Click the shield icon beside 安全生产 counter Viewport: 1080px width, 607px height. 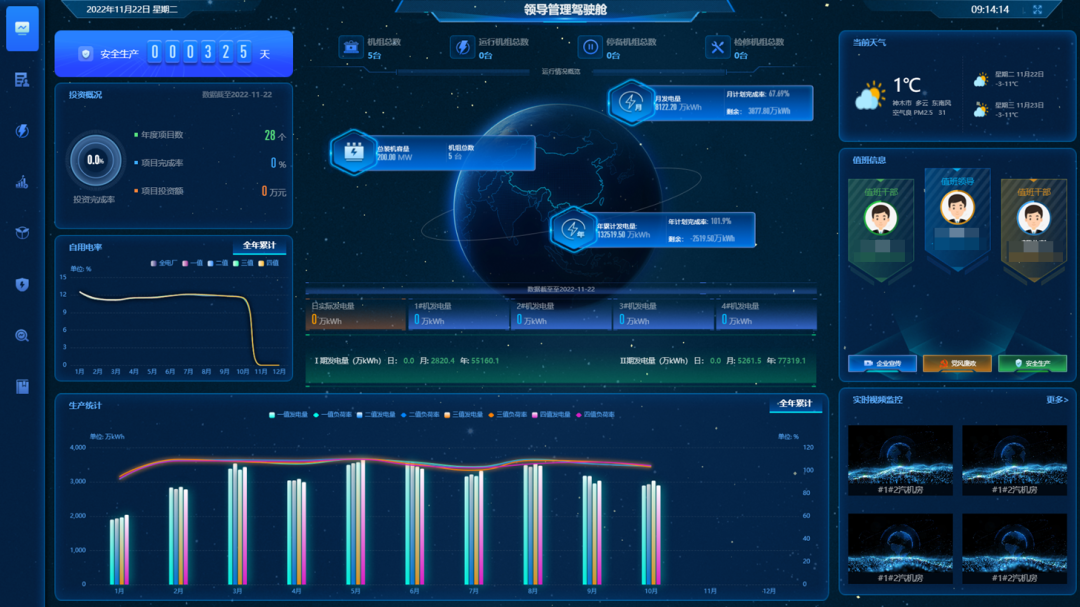click(85, 54)
